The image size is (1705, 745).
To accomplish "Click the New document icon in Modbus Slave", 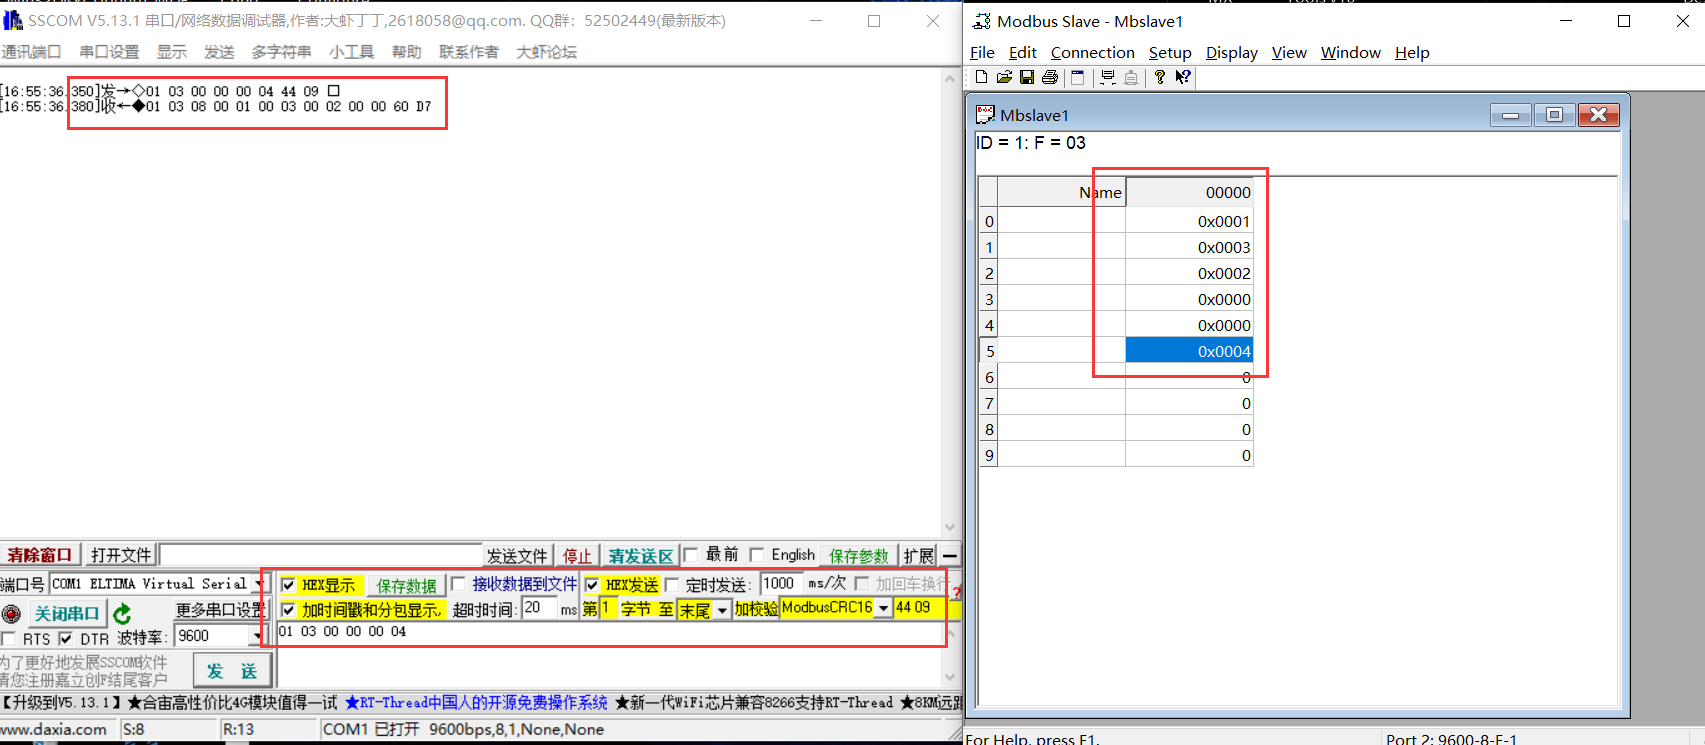I will [x=981, y=77].
